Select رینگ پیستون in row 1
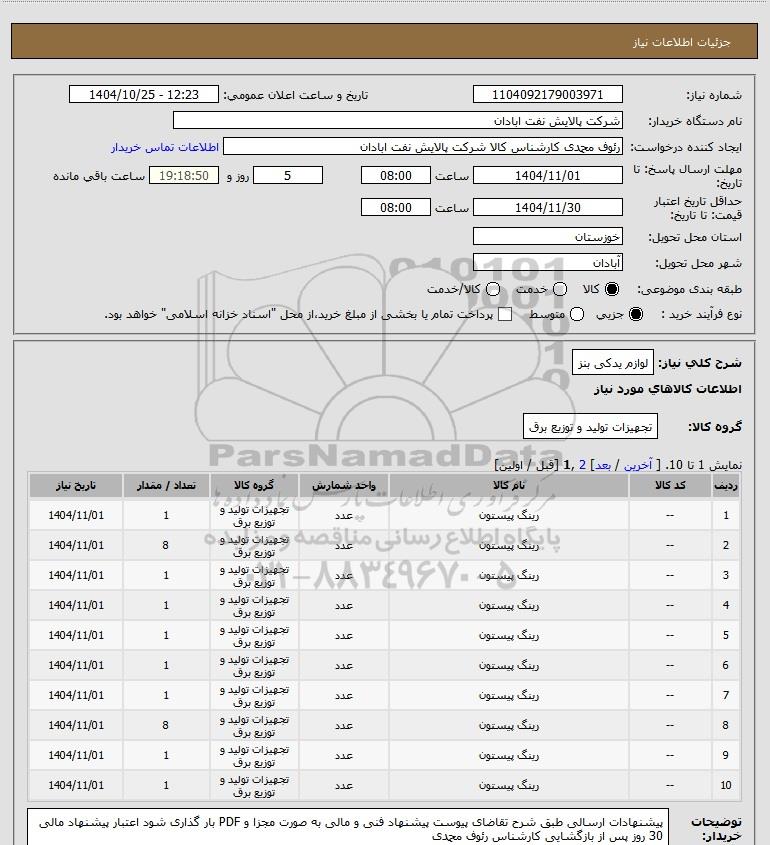770x845 pixels. click(x=509, y=515)
